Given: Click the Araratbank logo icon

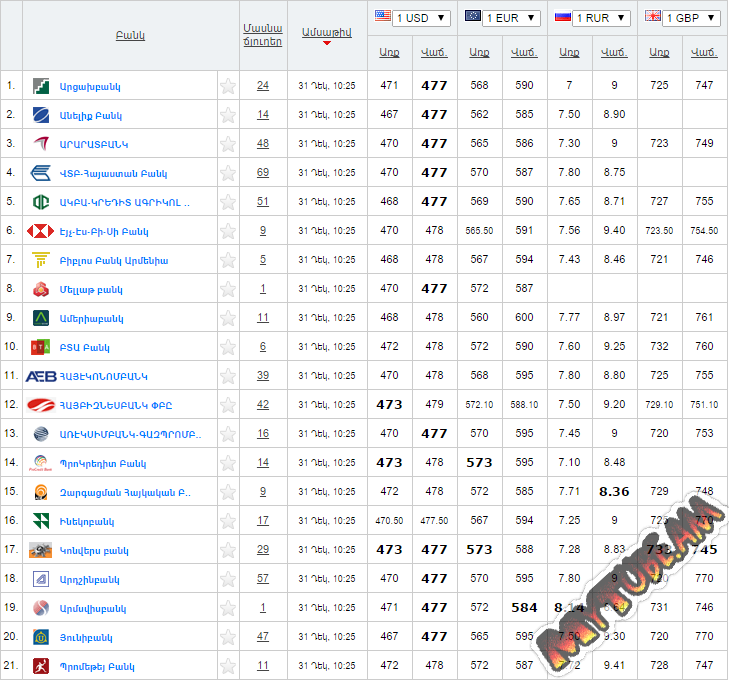Looking at the screenshot, I should [41, 144].
